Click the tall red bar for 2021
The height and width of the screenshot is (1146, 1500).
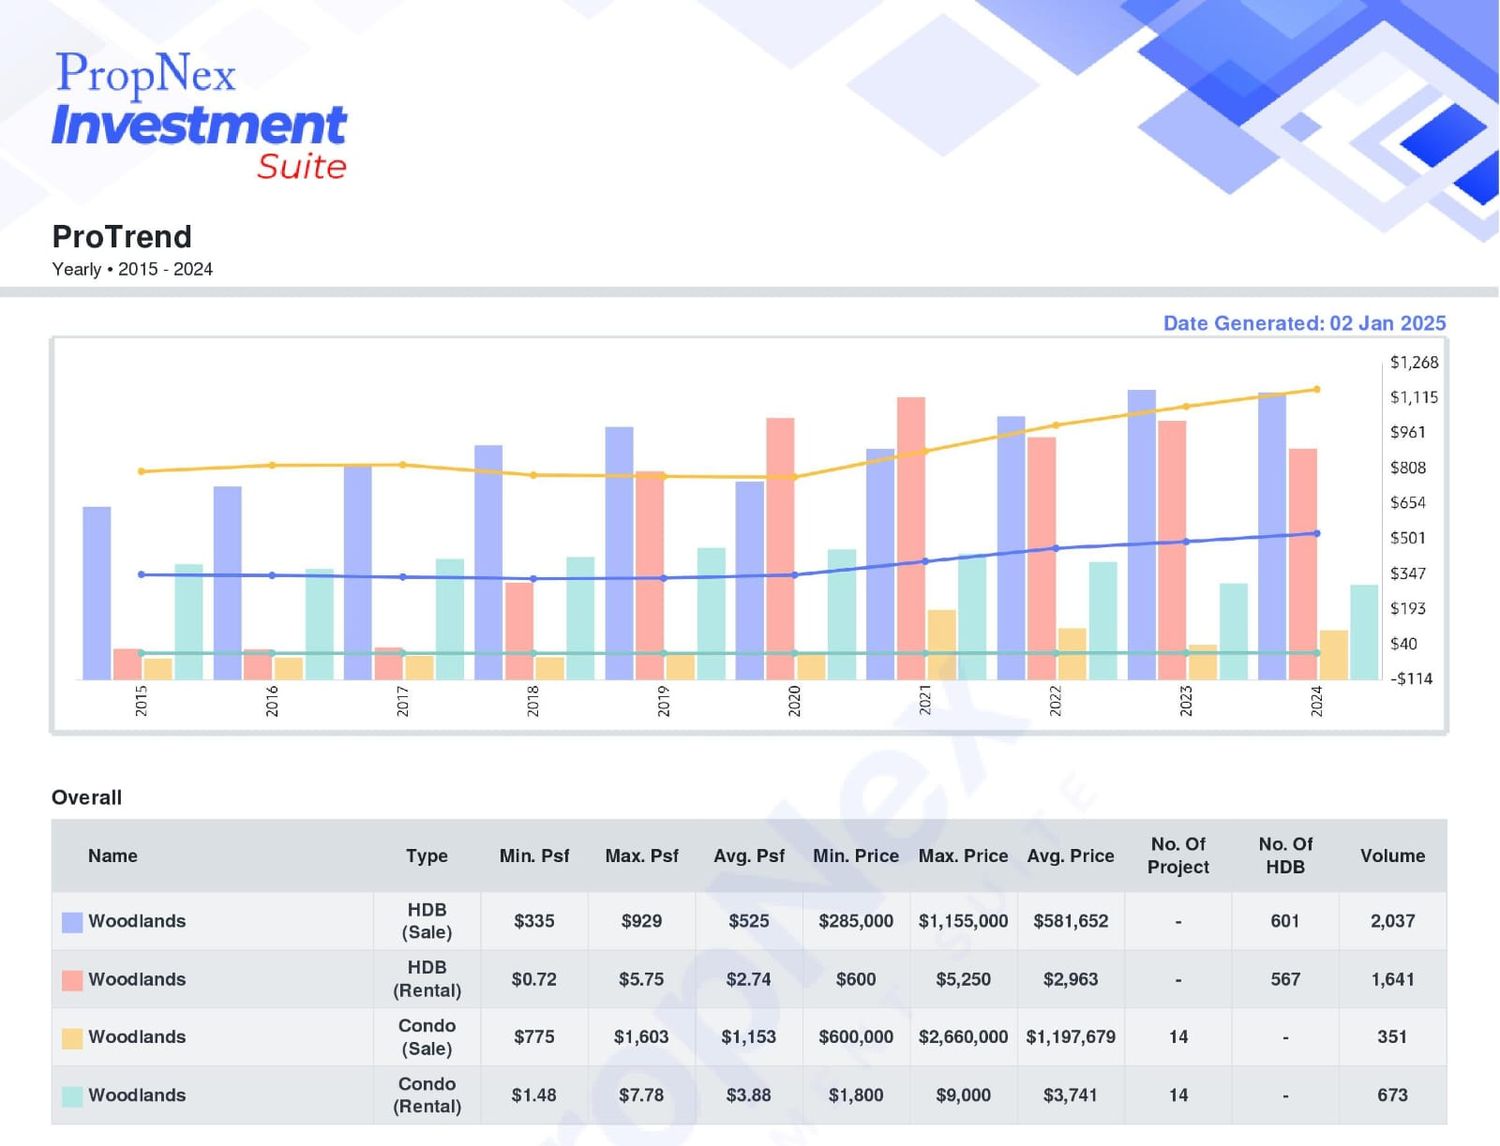pyautogui.click(x=911, y=538)
